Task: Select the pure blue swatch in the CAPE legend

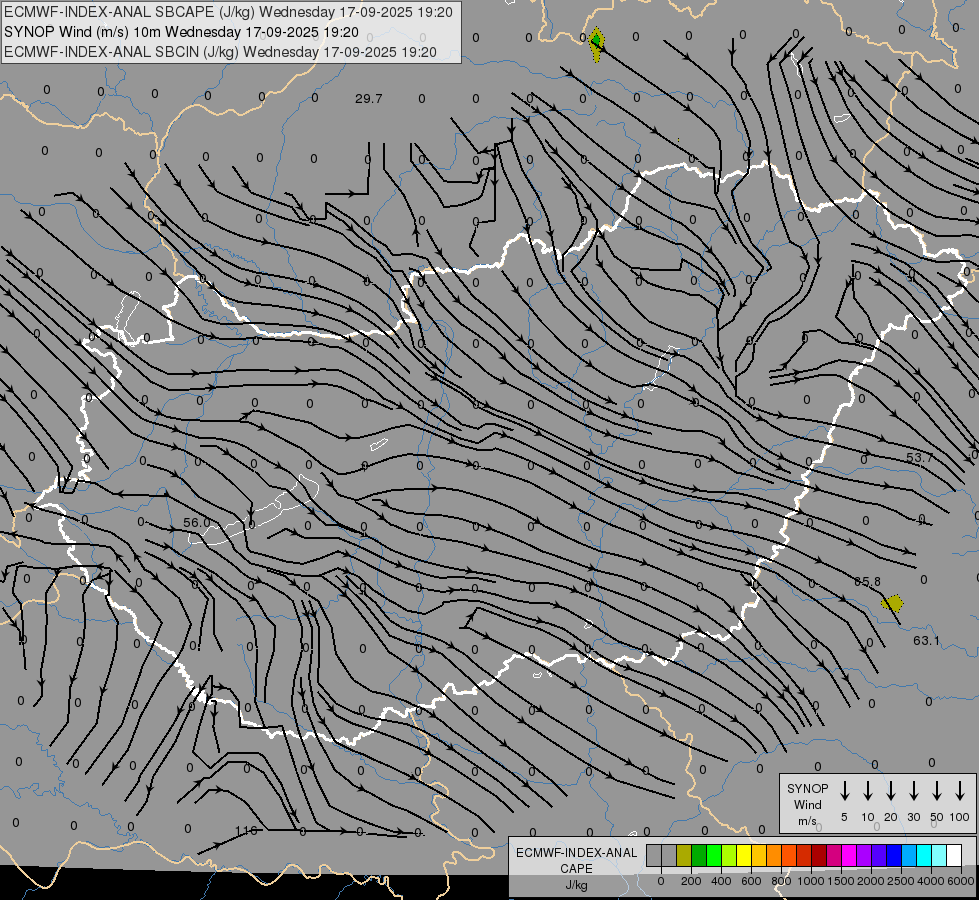Action: click(x=893, y=855)
